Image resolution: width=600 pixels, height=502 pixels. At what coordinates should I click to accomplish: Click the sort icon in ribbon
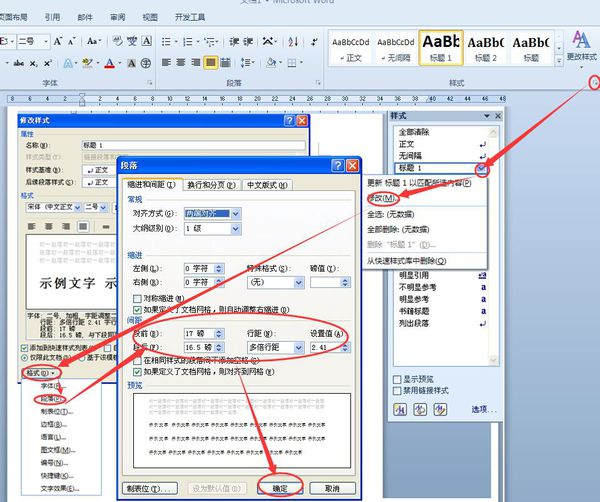coord(293,41)
